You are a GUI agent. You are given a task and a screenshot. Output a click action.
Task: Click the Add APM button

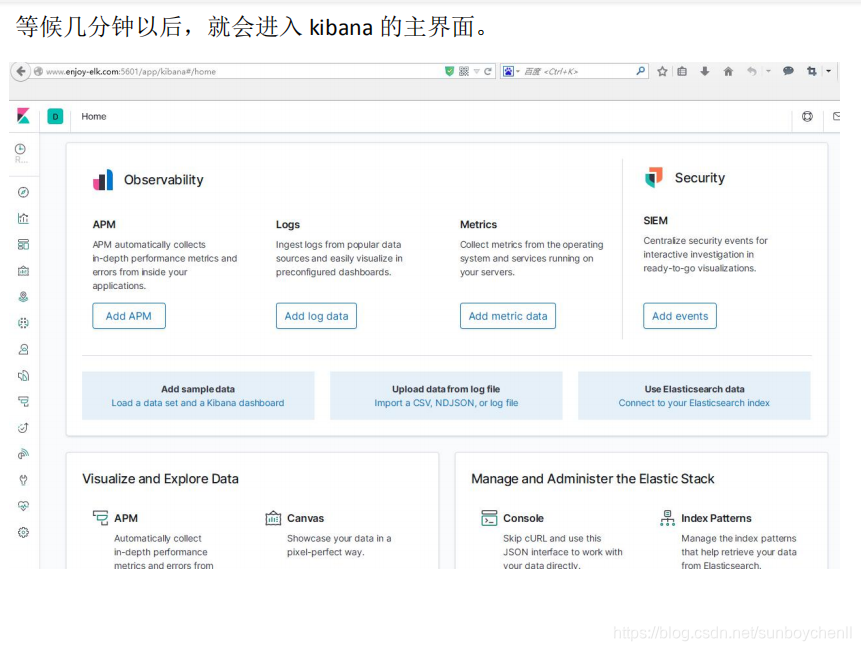[x=128, y=316]
